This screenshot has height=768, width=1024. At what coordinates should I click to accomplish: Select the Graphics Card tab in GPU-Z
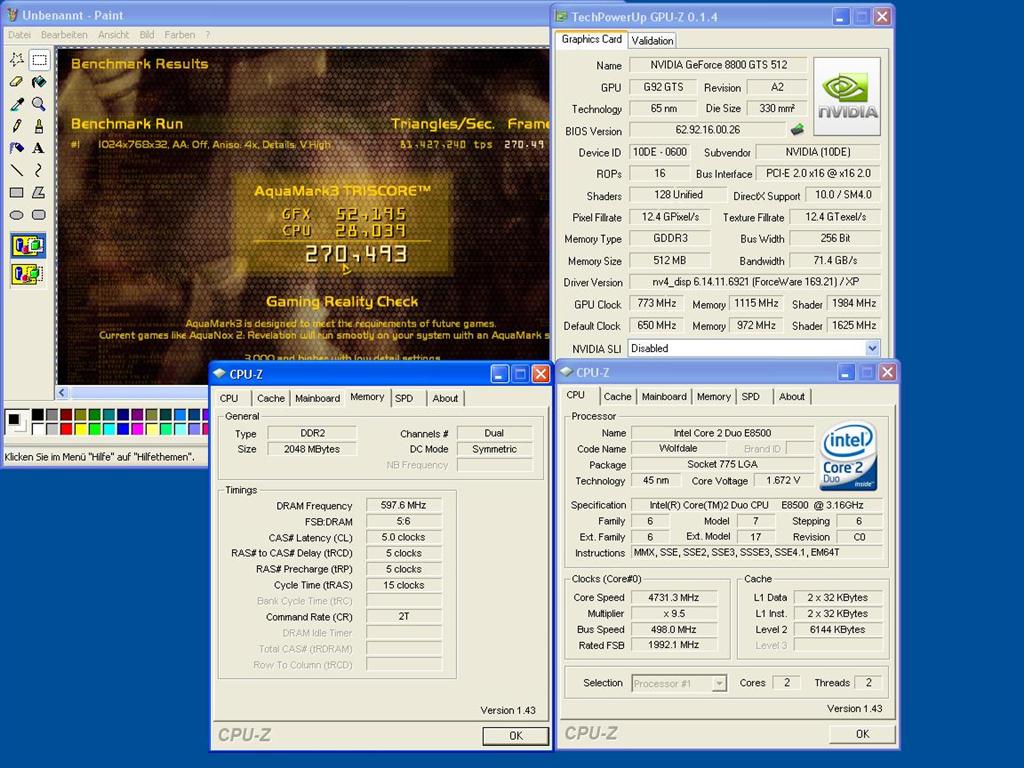point(592,39)
